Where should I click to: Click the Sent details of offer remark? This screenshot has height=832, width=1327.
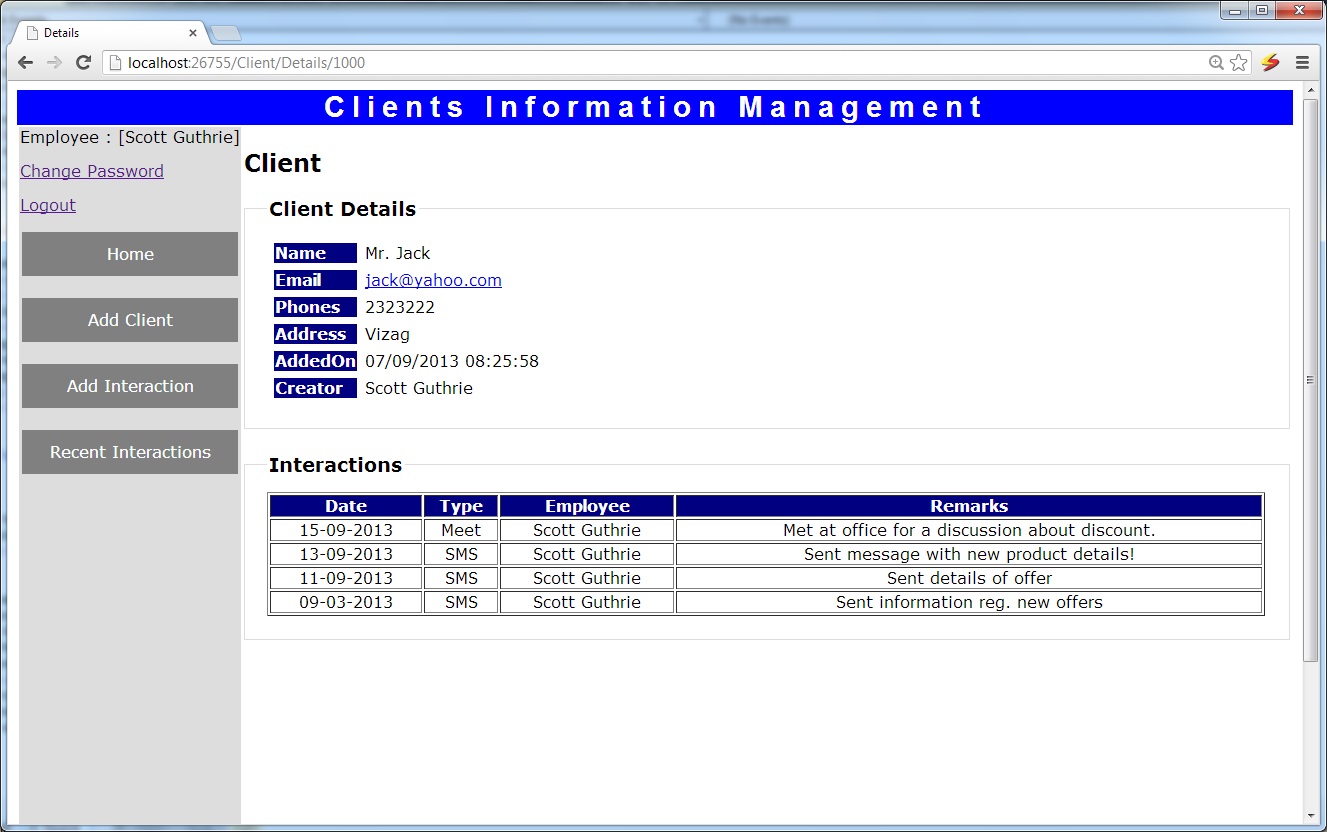point(969,578)
